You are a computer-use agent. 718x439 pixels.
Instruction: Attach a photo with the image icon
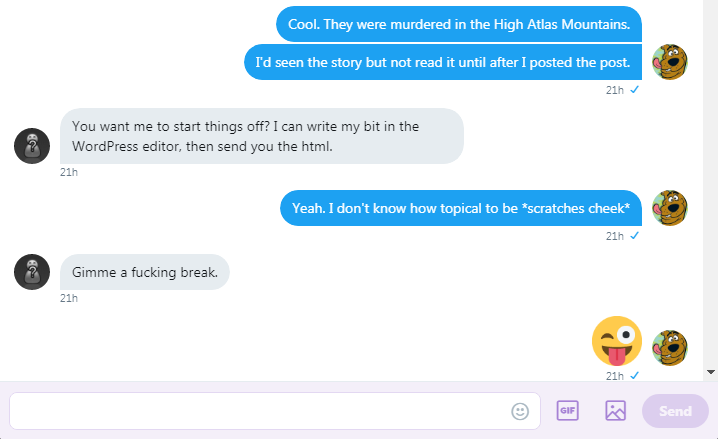coord(615,411)
